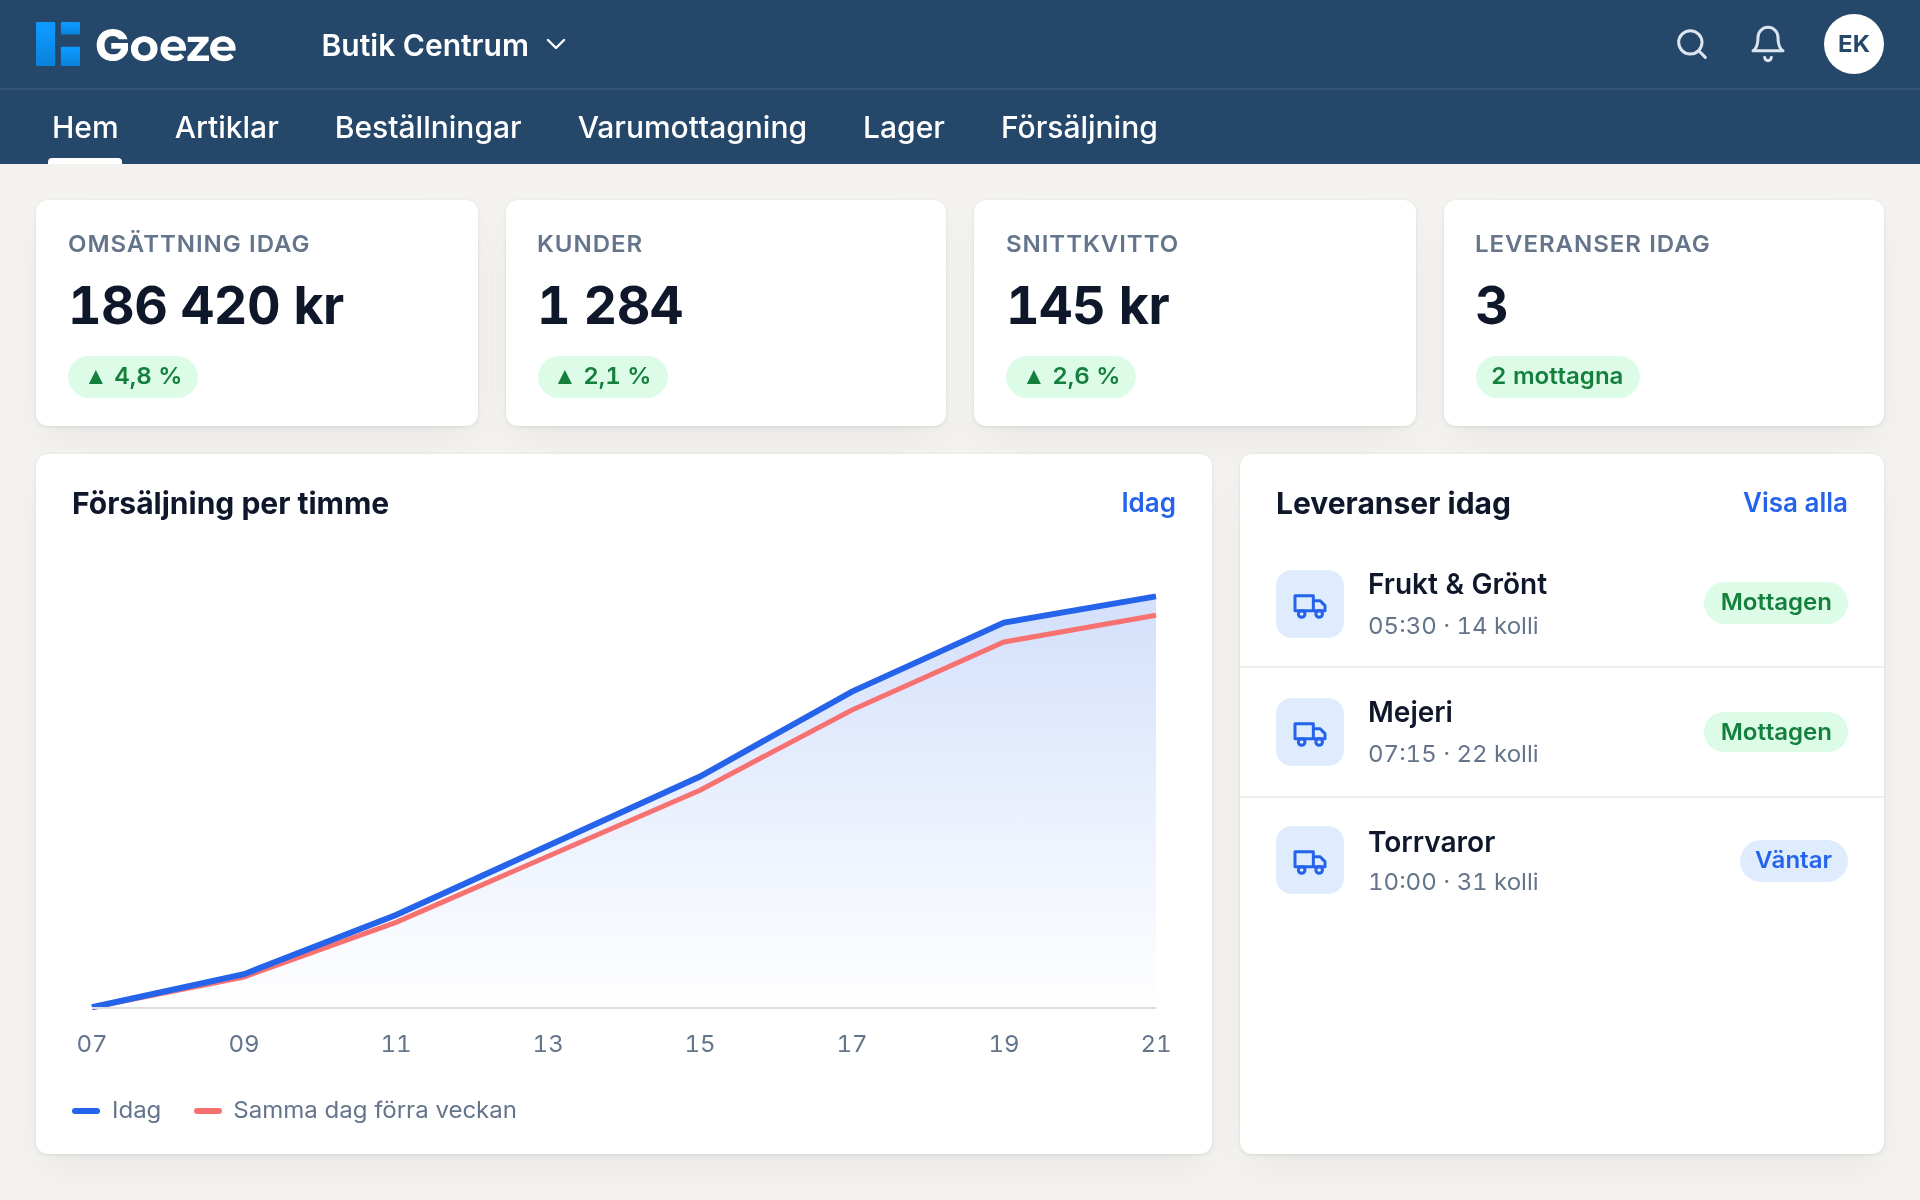The height and width of the screenshot is (1200, 1920).
Task: Click the Mejeri delivery name
Action: [1410, 712]
